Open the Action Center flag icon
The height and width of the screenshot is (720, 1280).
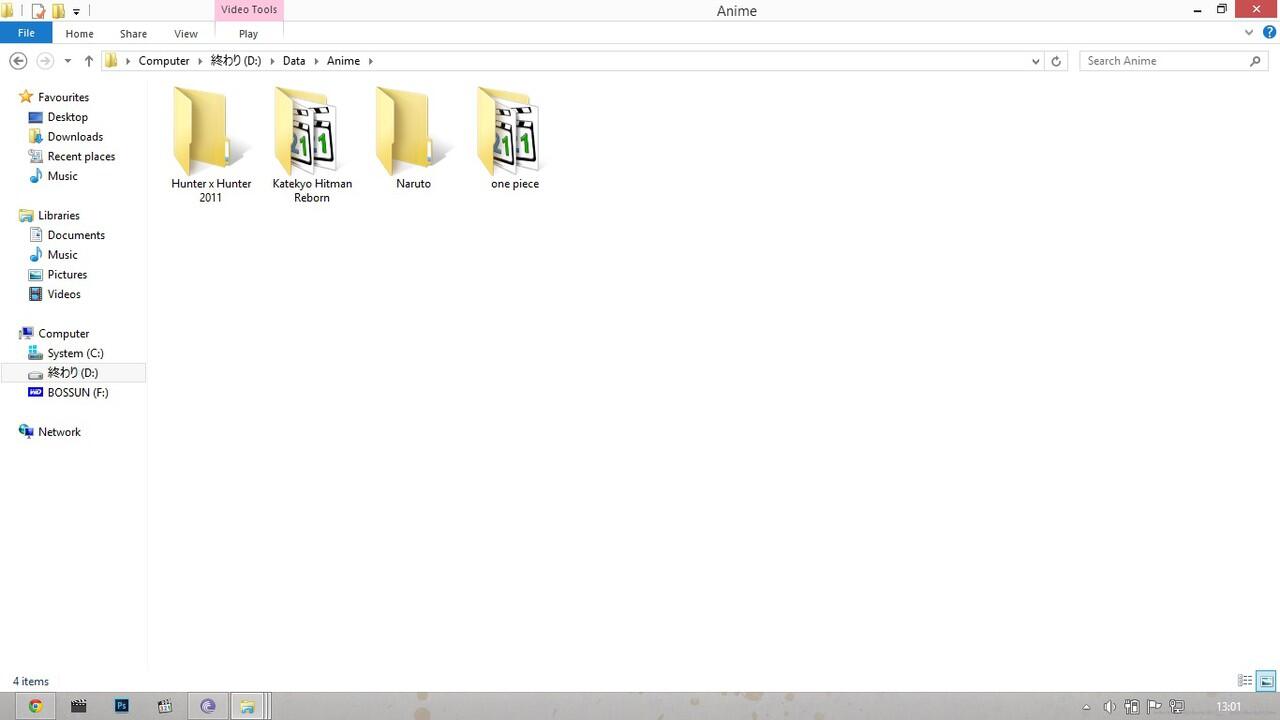coord(1155,707)
